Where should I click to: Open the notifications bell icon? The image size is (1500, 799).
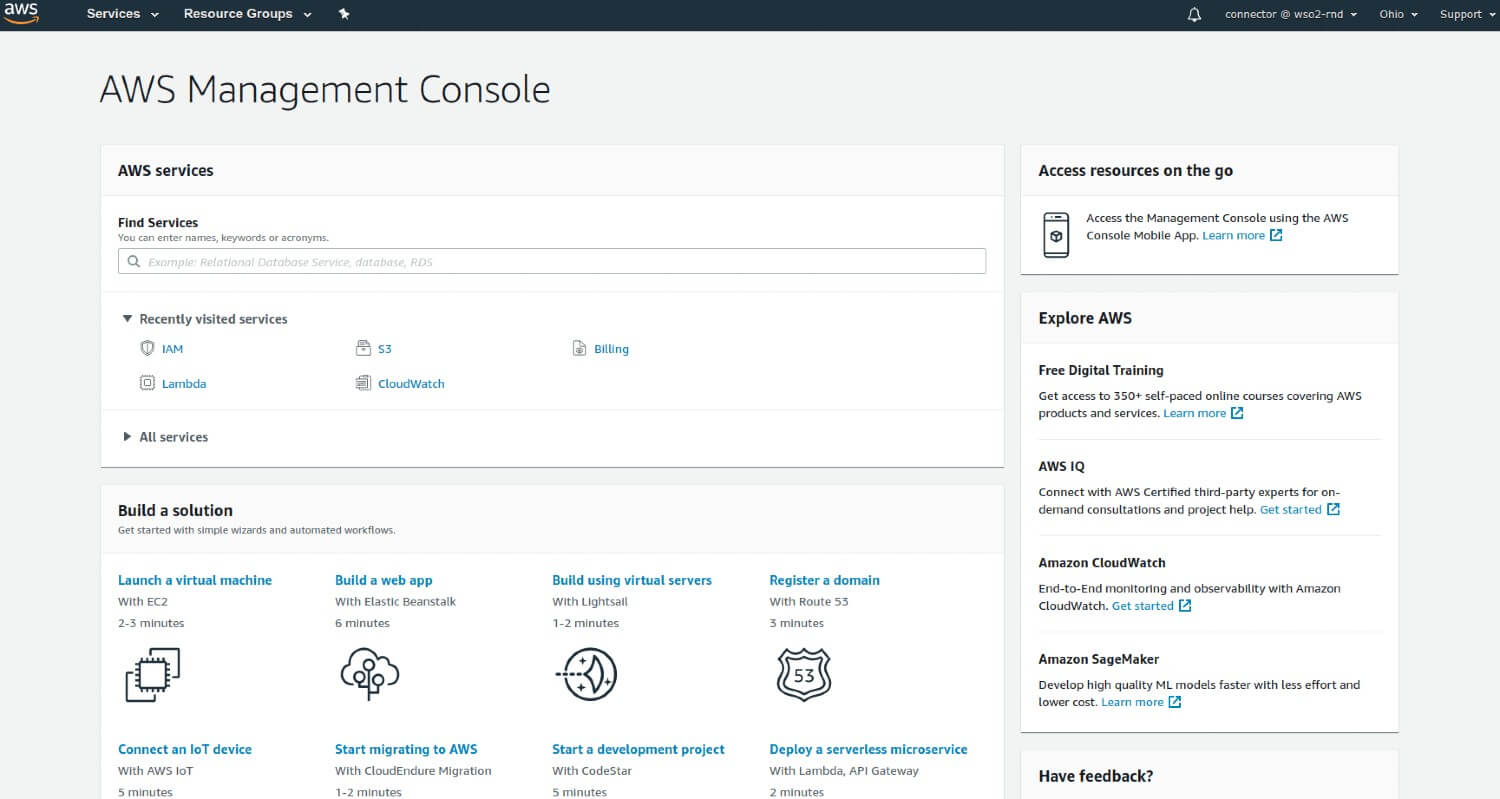coord(1194,15)
